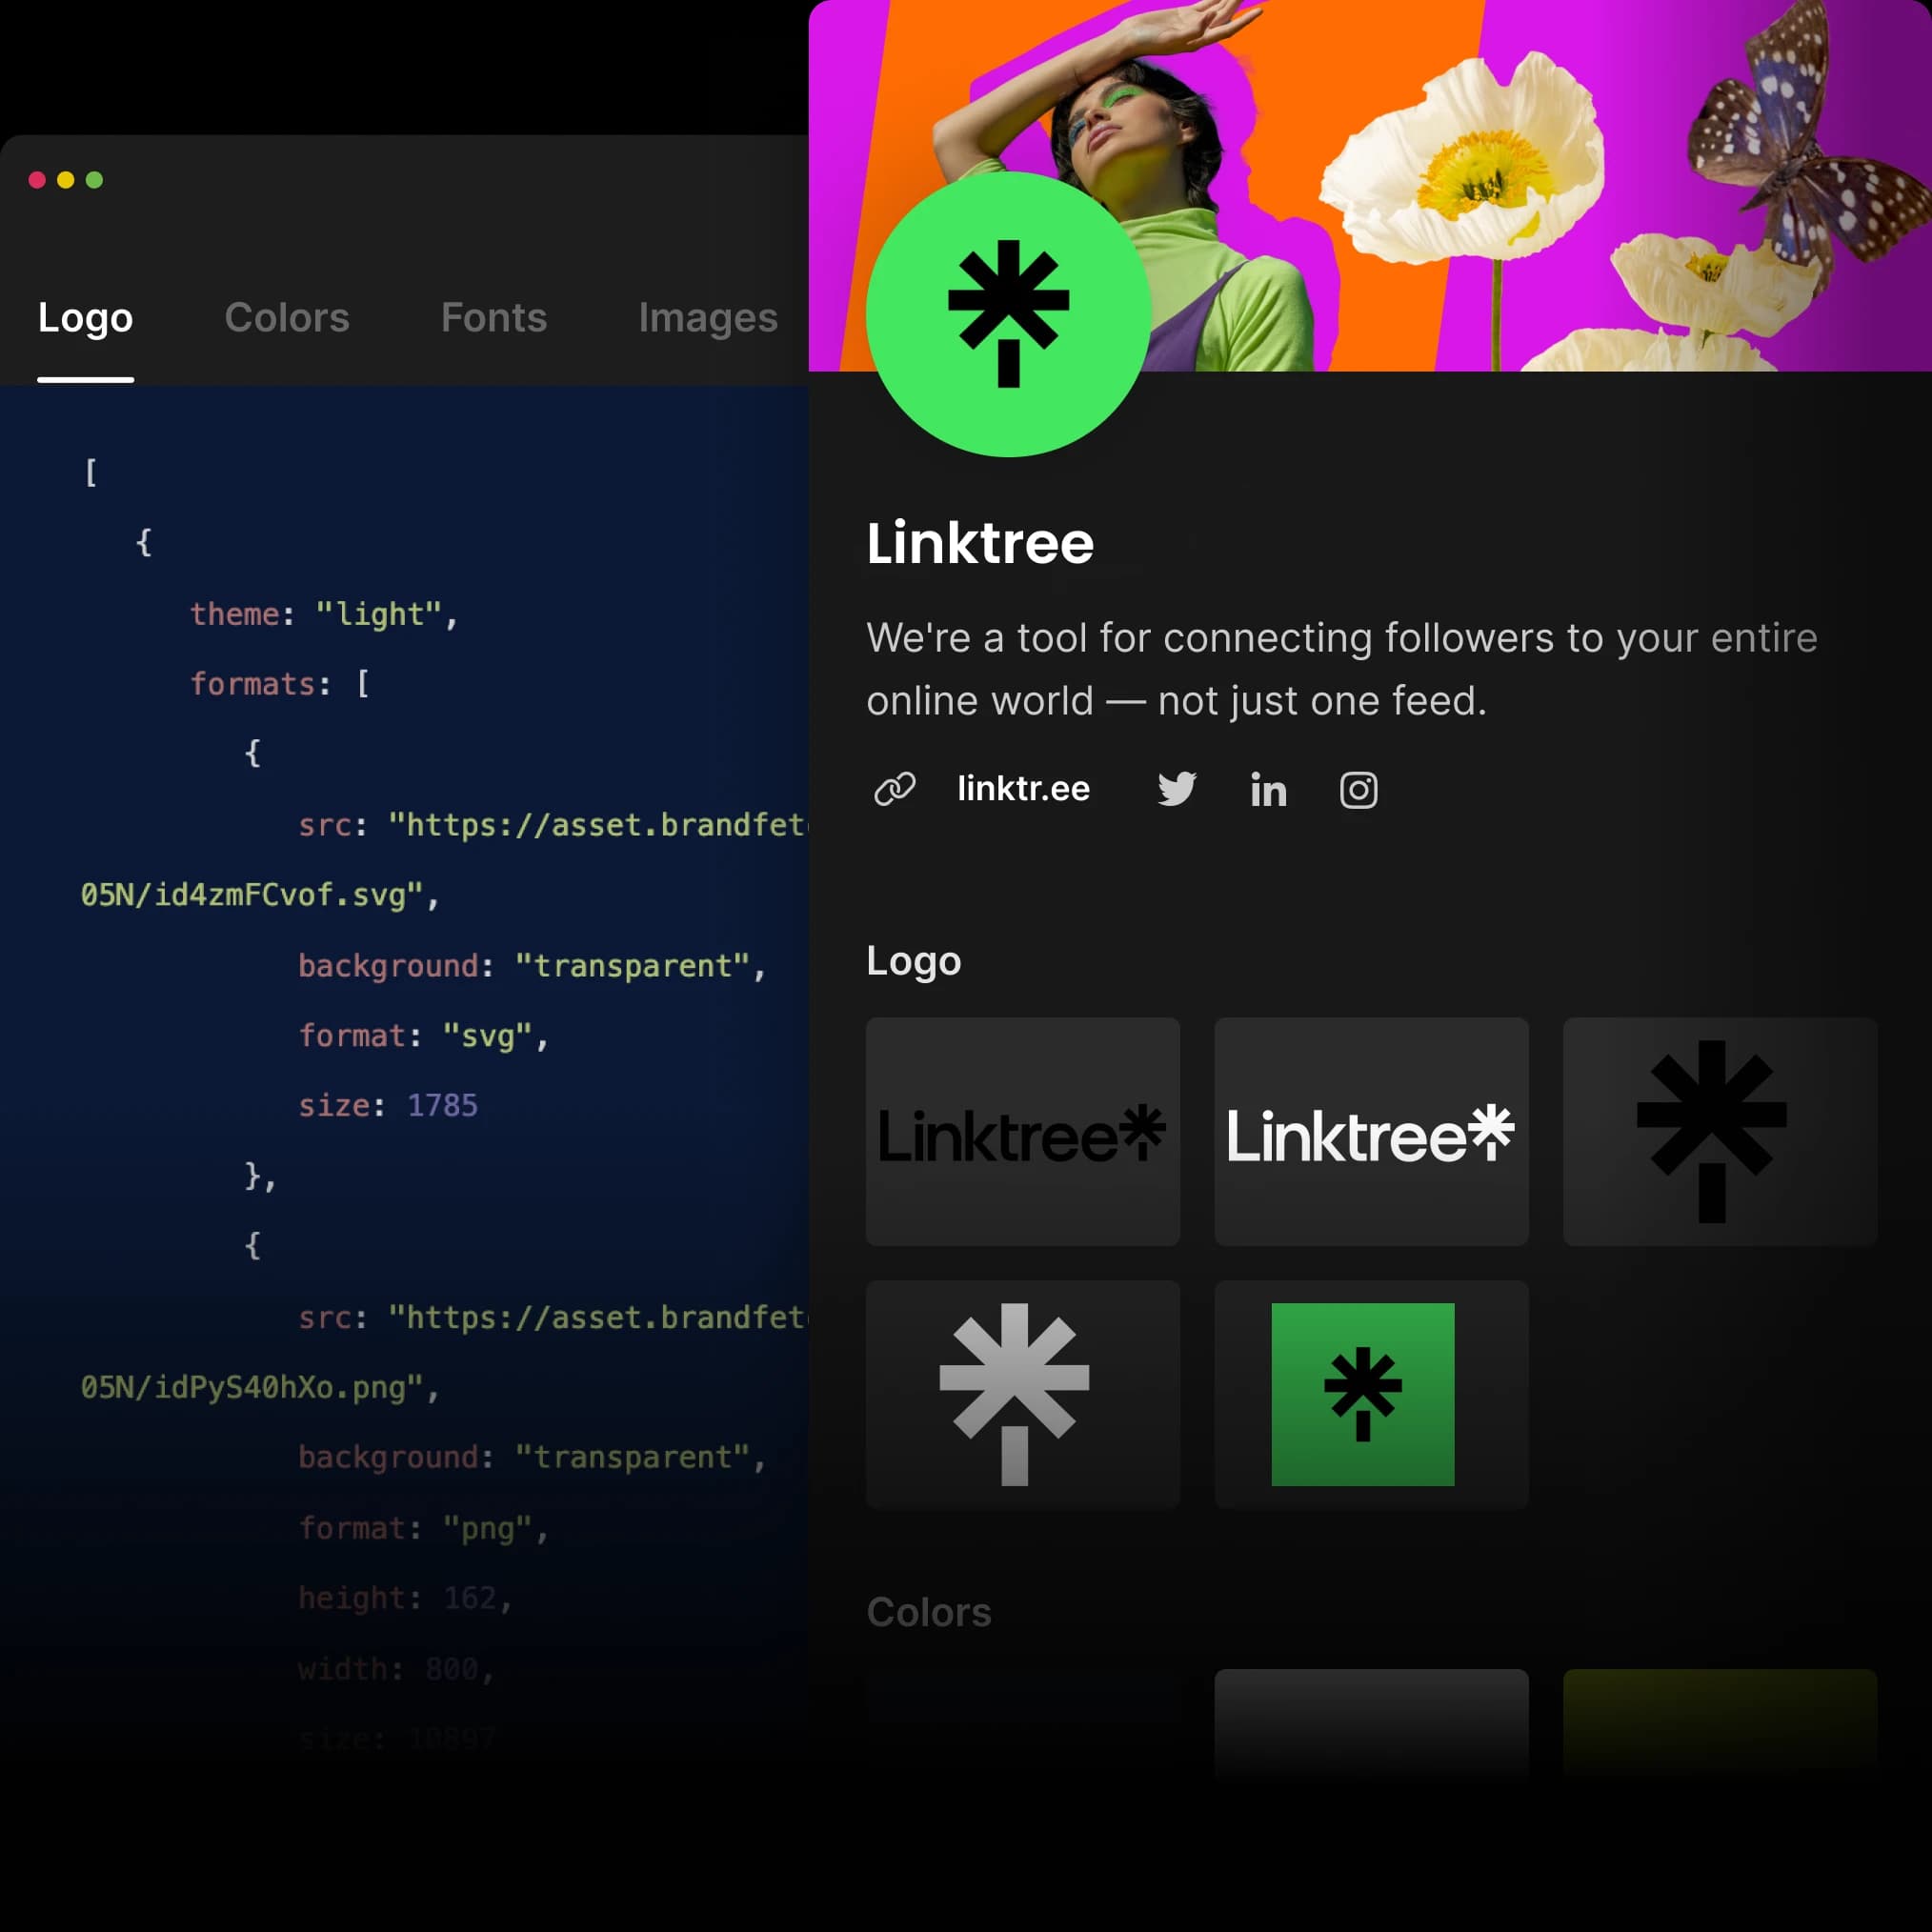
Task: Open the Logo tab in code panel
Action: click(85, 318)
